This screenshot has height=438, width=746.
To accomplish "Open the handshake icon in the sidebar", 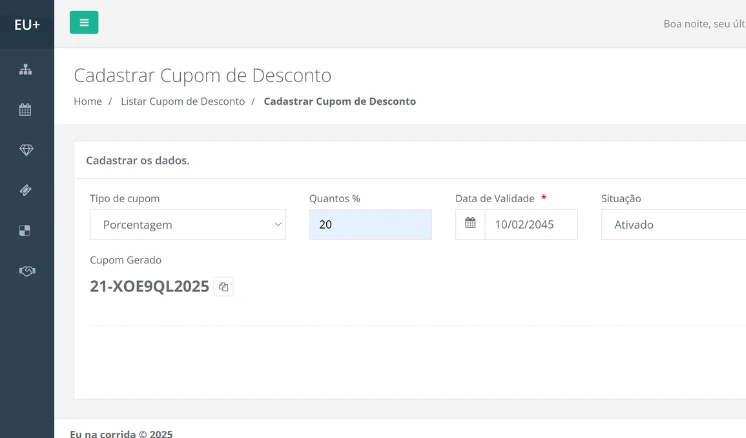I will (x=26, y=270).
